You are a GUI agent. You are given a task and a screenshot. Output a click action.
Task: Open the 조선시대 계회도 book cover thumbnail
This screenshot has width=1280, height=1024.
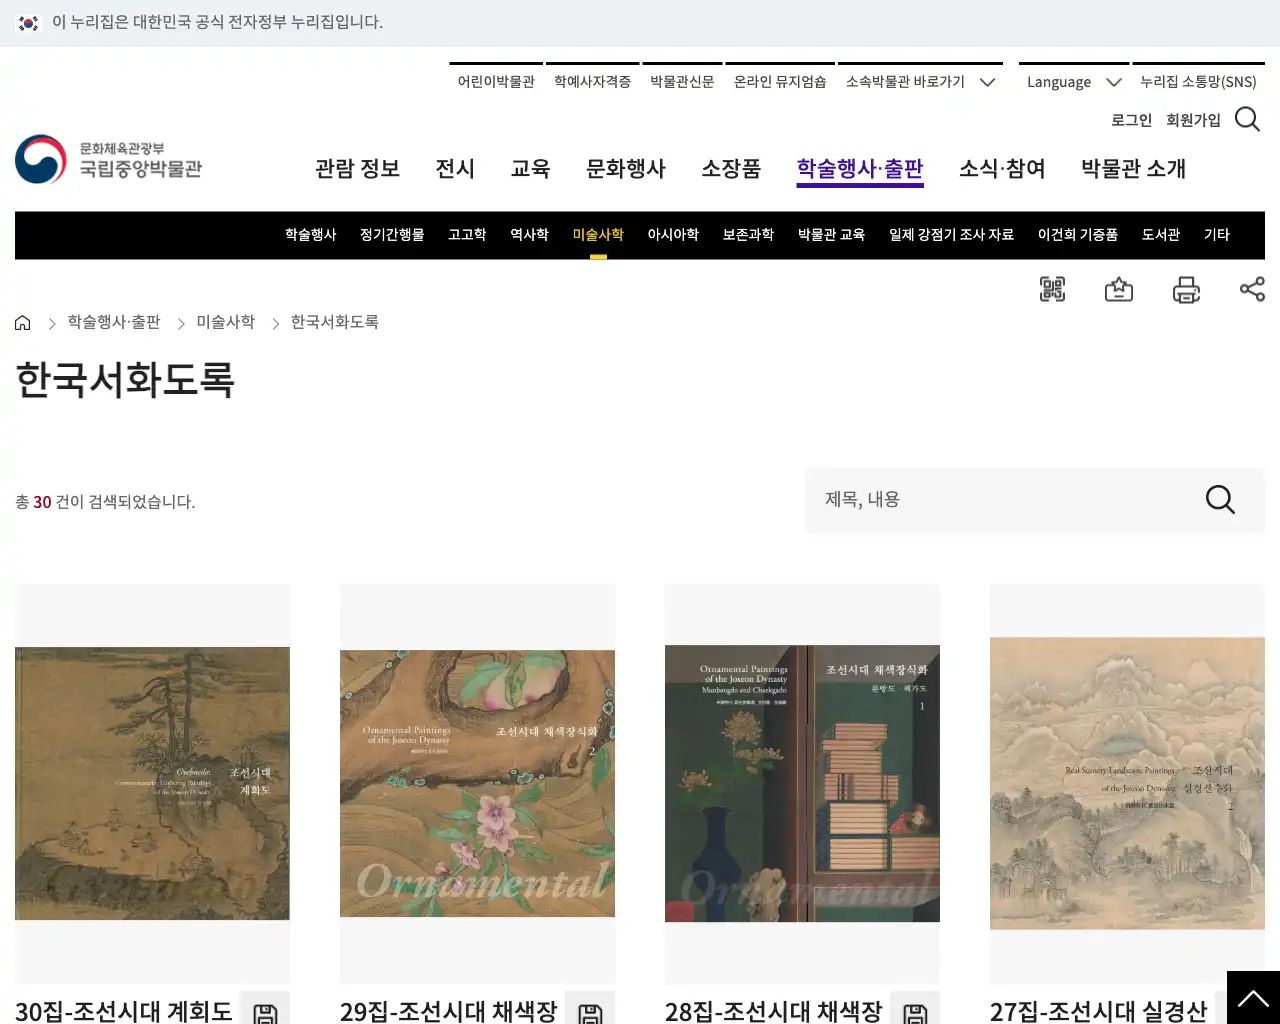pos(152,783)
